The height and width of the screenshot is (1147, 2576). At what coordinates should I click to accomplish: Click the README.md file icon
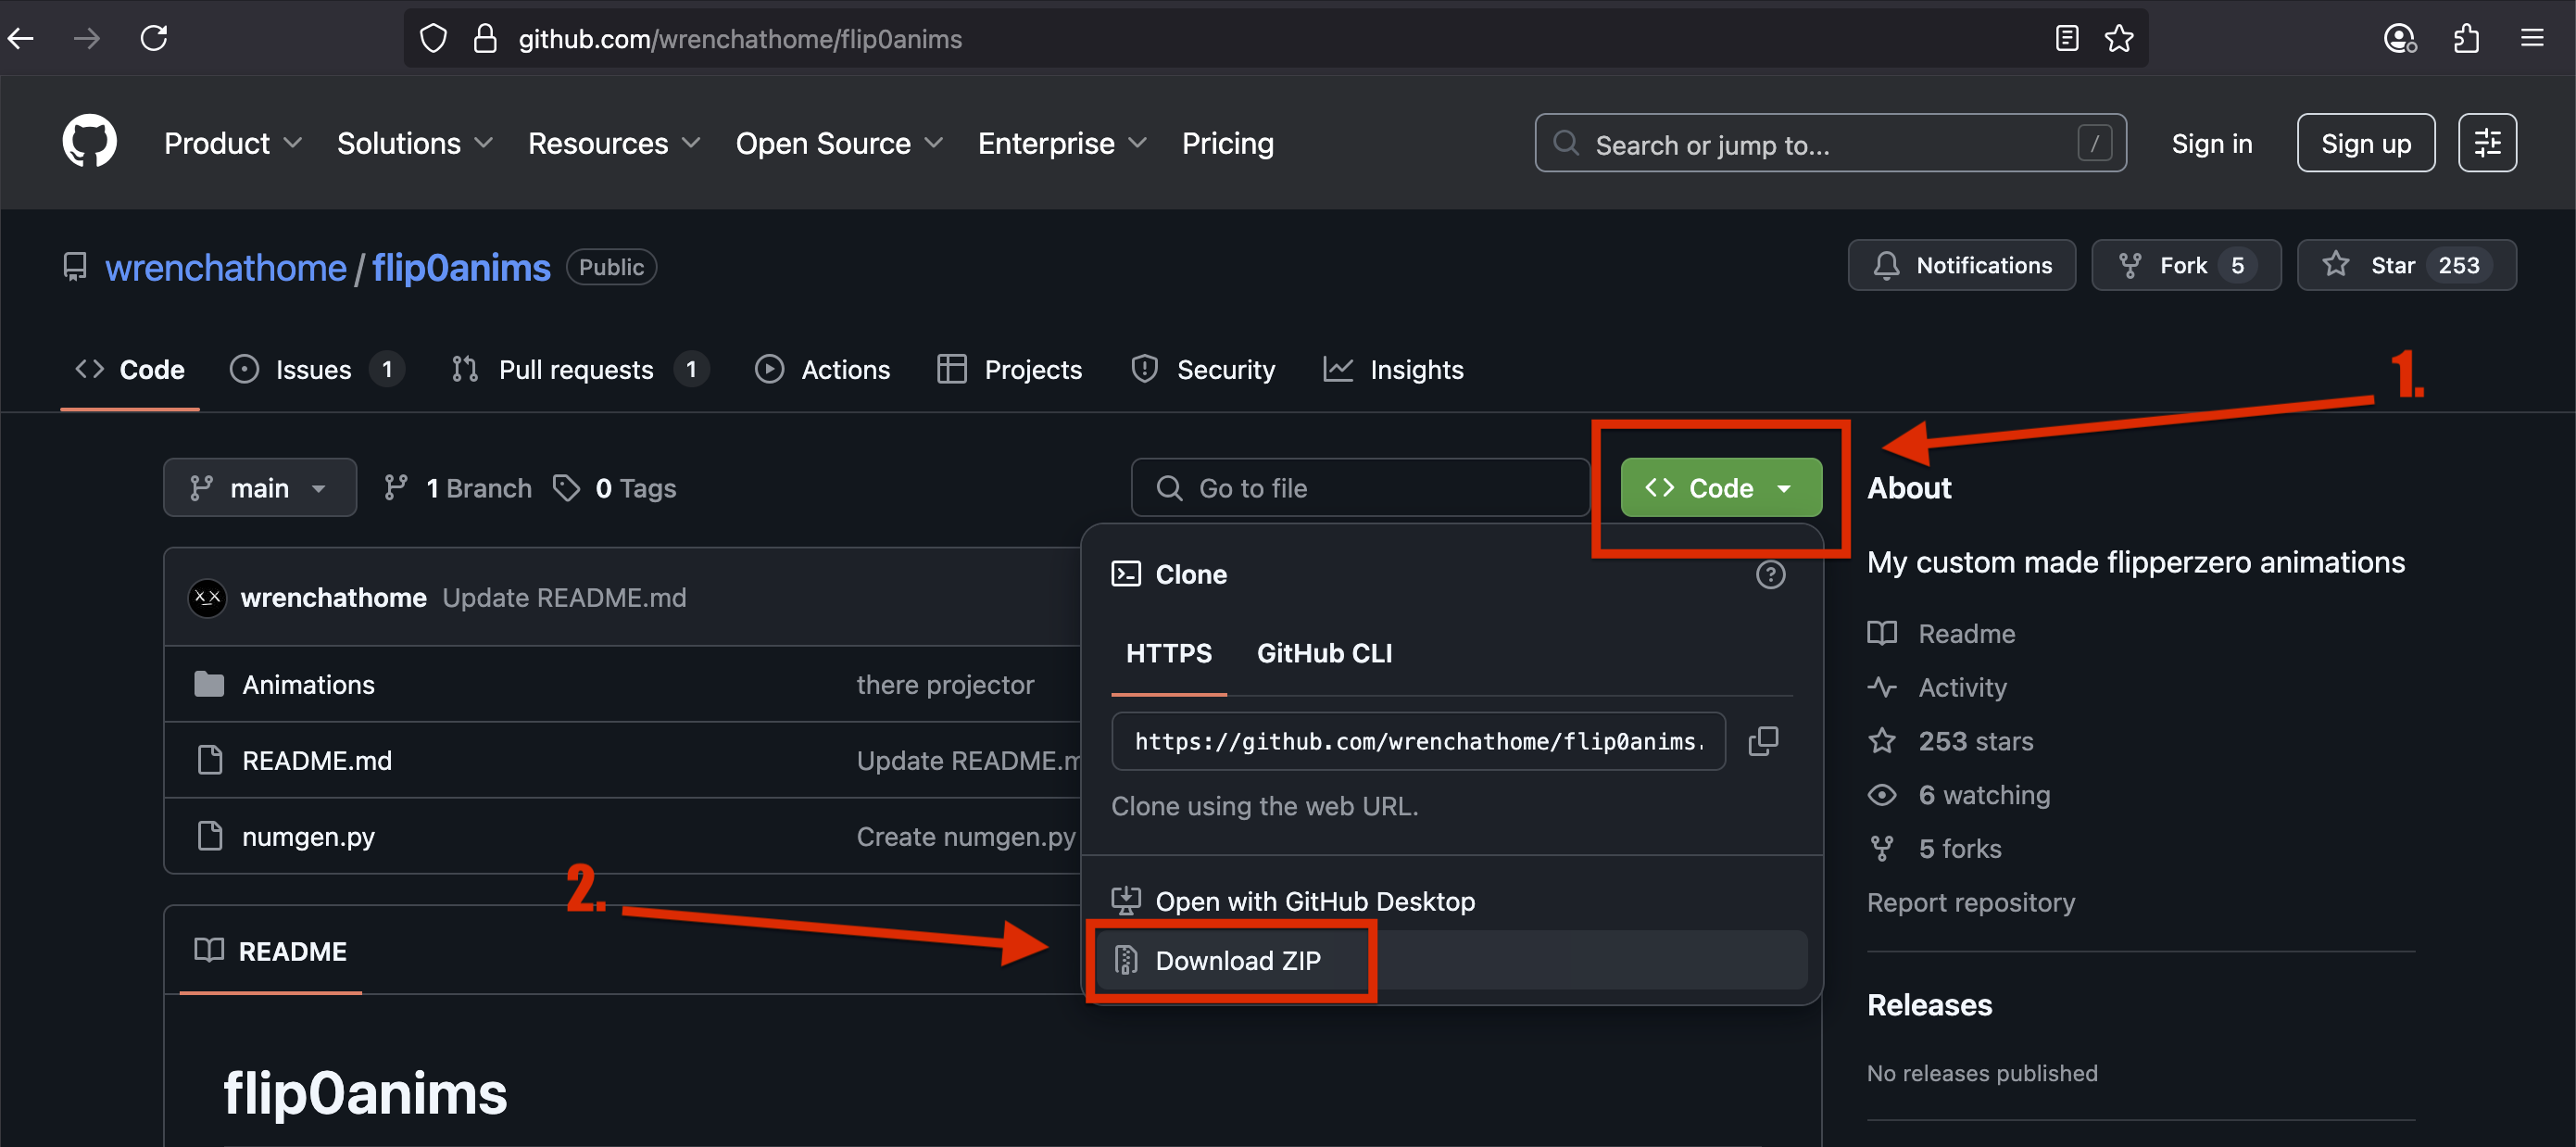point(209,760)
